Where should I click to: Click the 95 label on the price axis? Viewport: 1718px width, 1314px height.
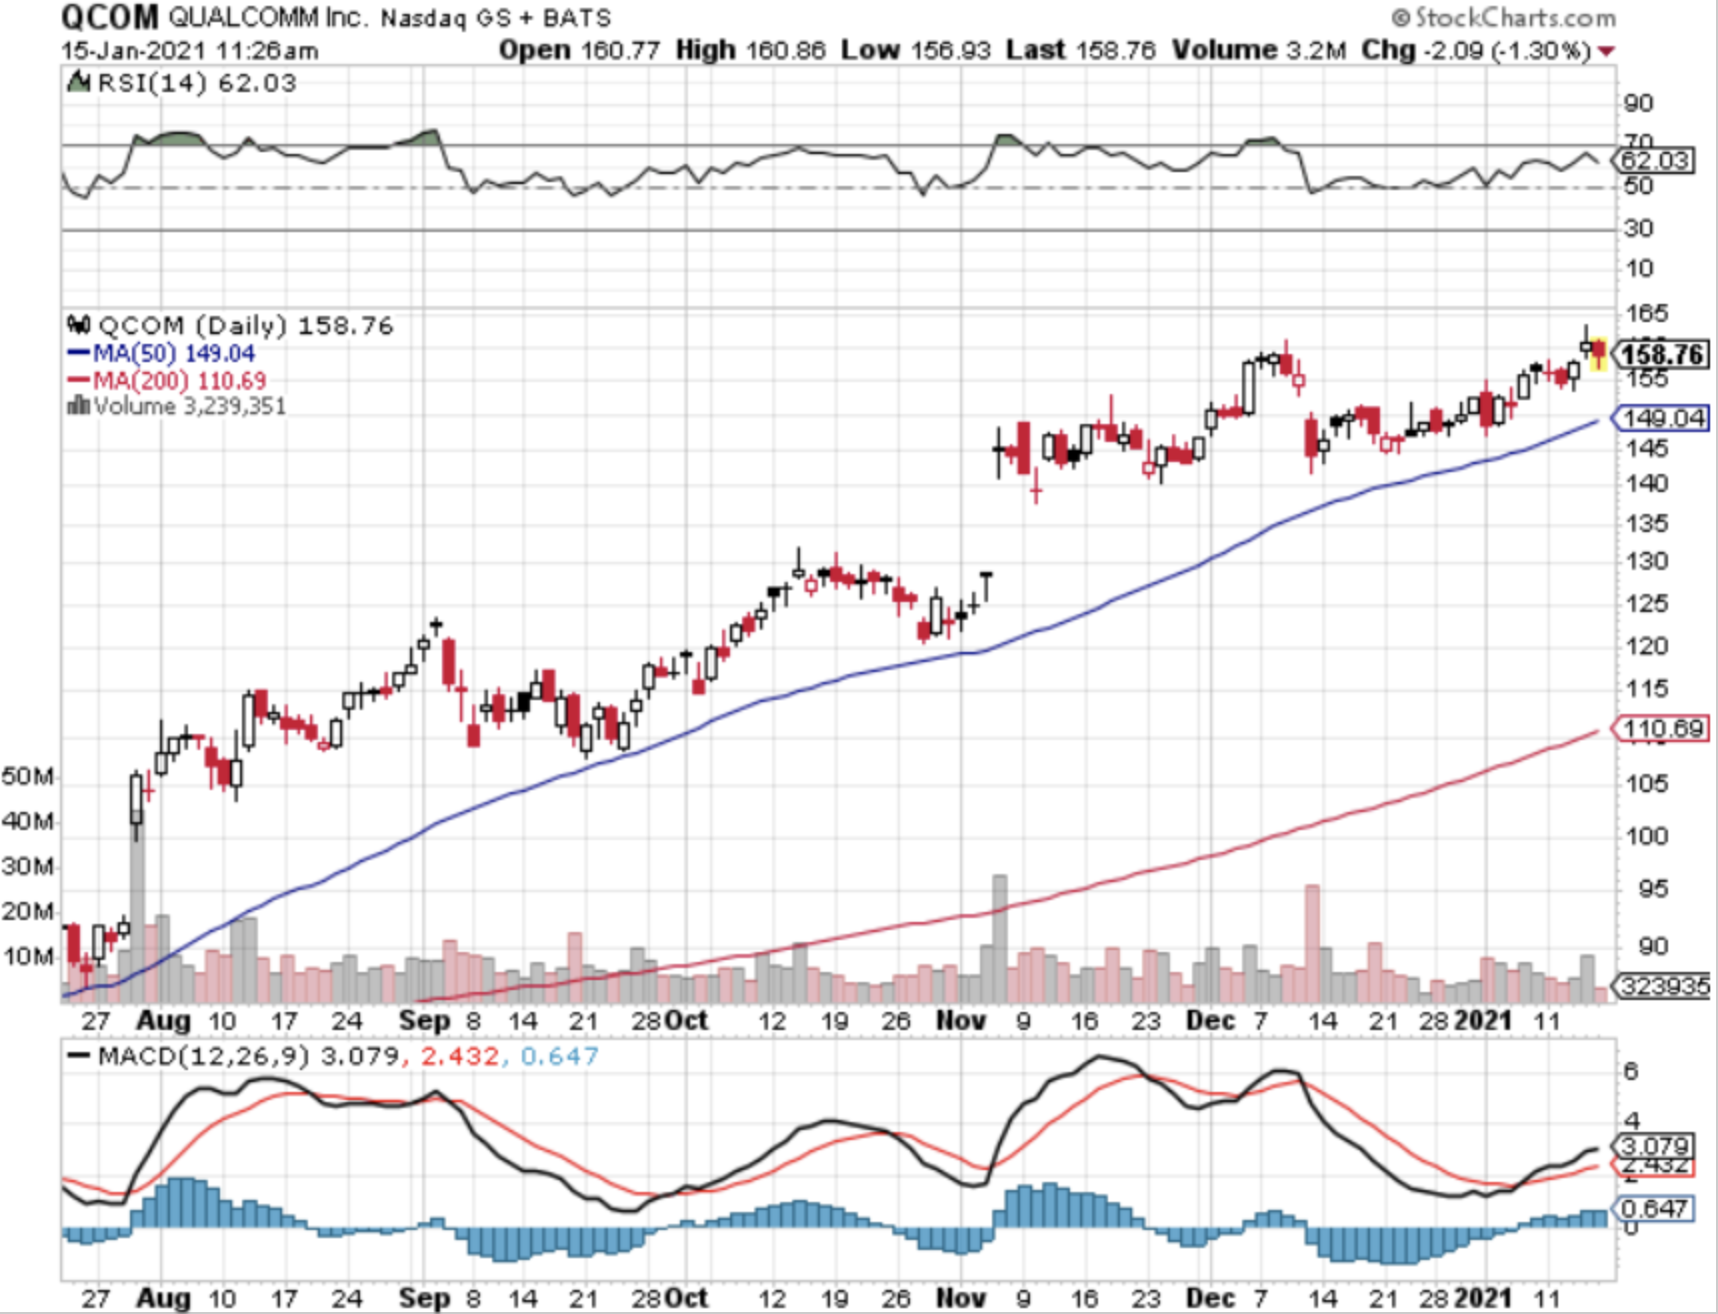[x=1654, y=889]
